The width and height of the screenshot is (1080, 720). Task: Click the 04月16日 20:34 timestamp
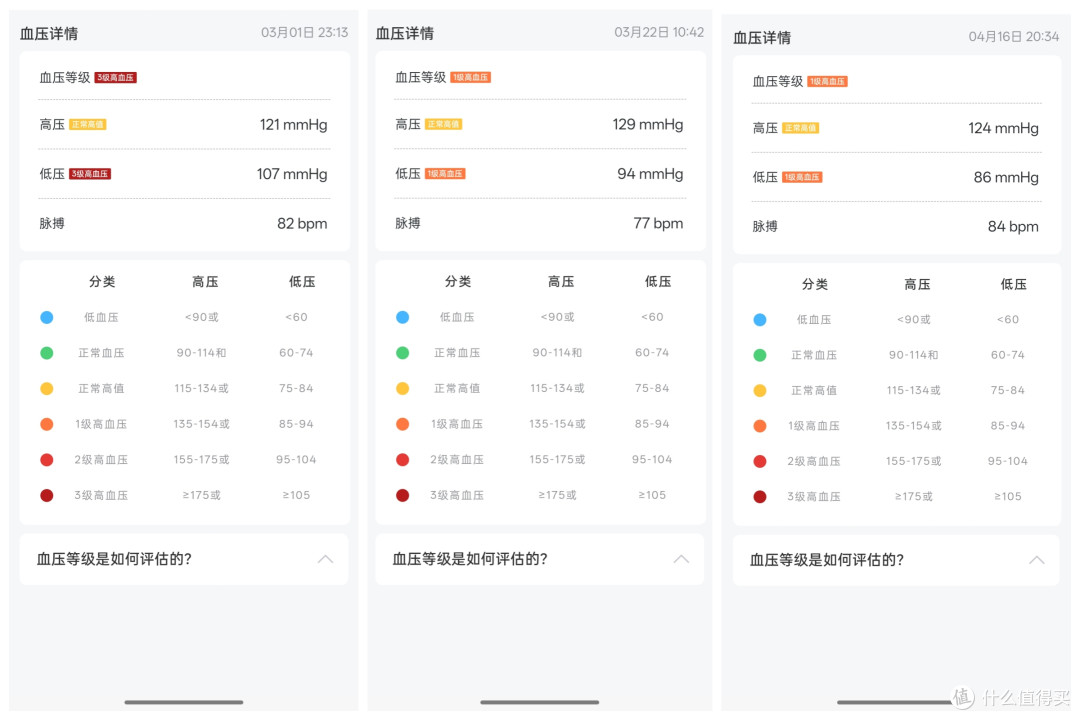pyautogui.click(x=1014, y=37)
